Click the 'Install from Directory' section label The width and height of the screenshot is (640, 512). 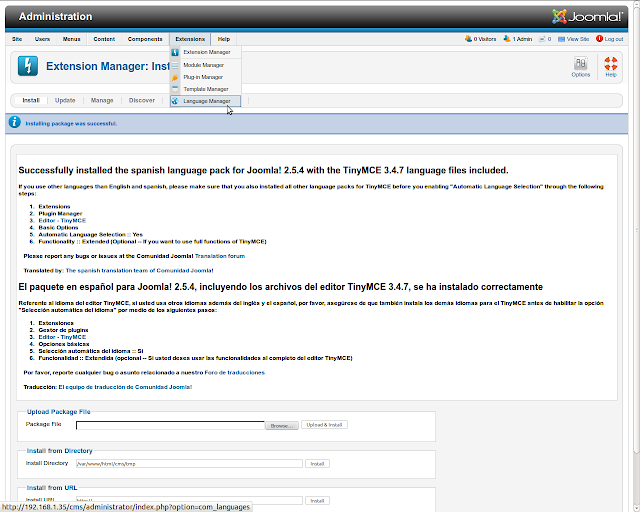[x=60, y=451]
